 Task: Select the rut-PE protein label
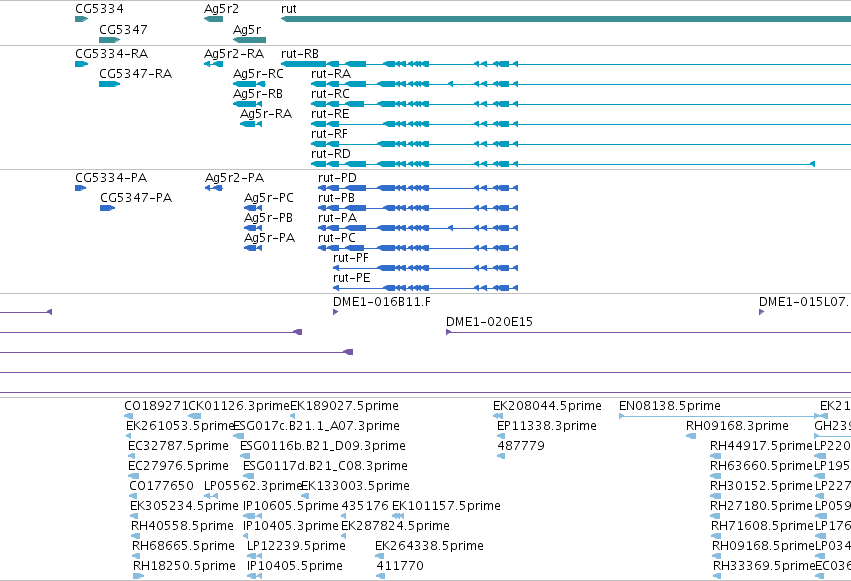click(x=352, y=278)
